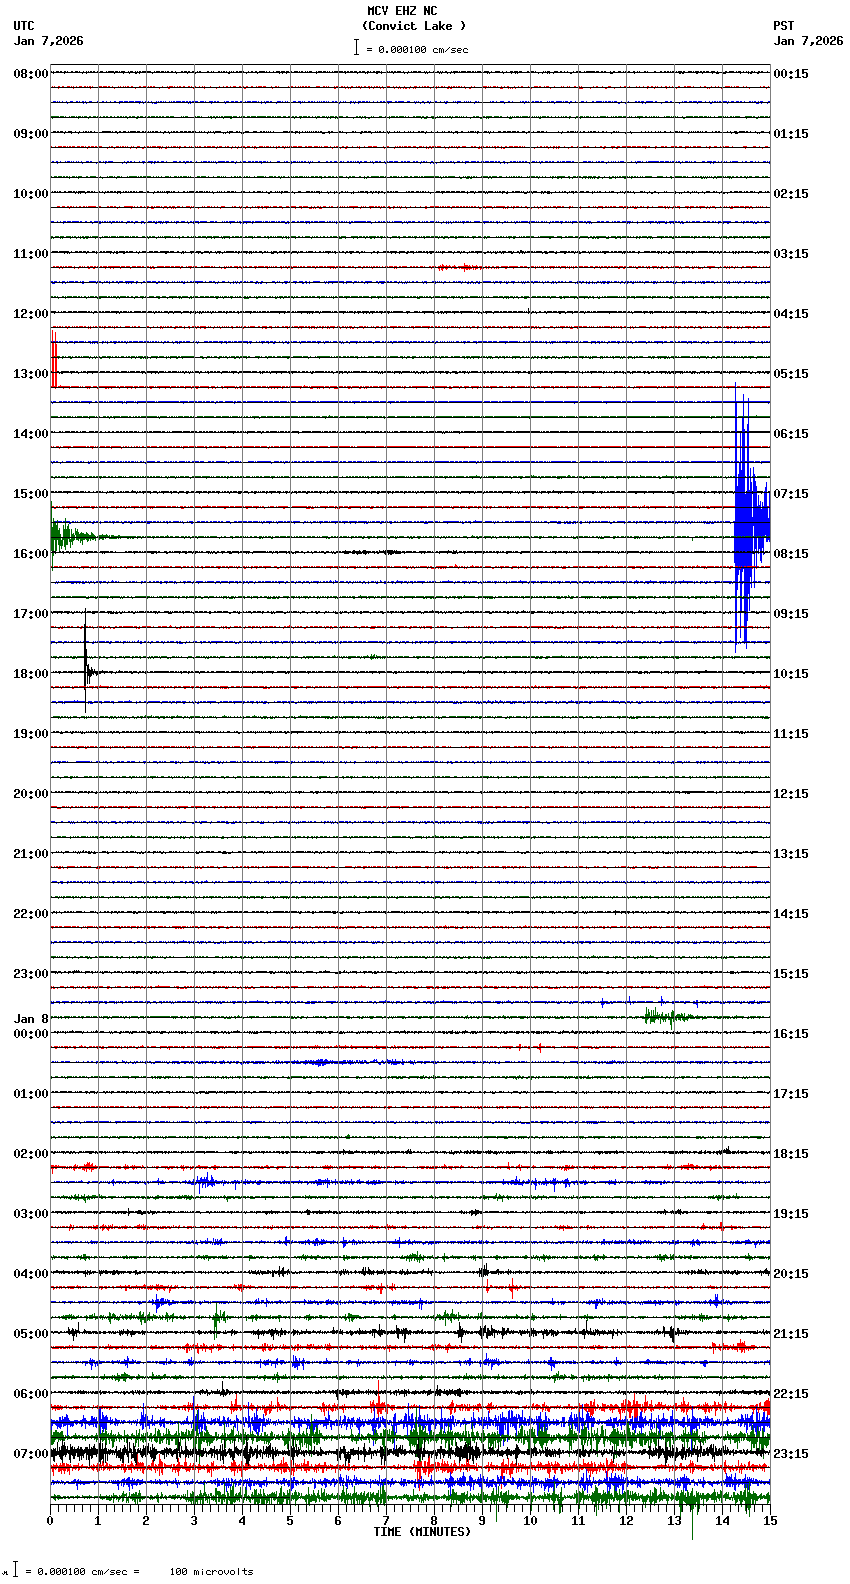Click the tall red spike near 13:00
This screenshot has width=850, height=1584.
coord(54,358)
